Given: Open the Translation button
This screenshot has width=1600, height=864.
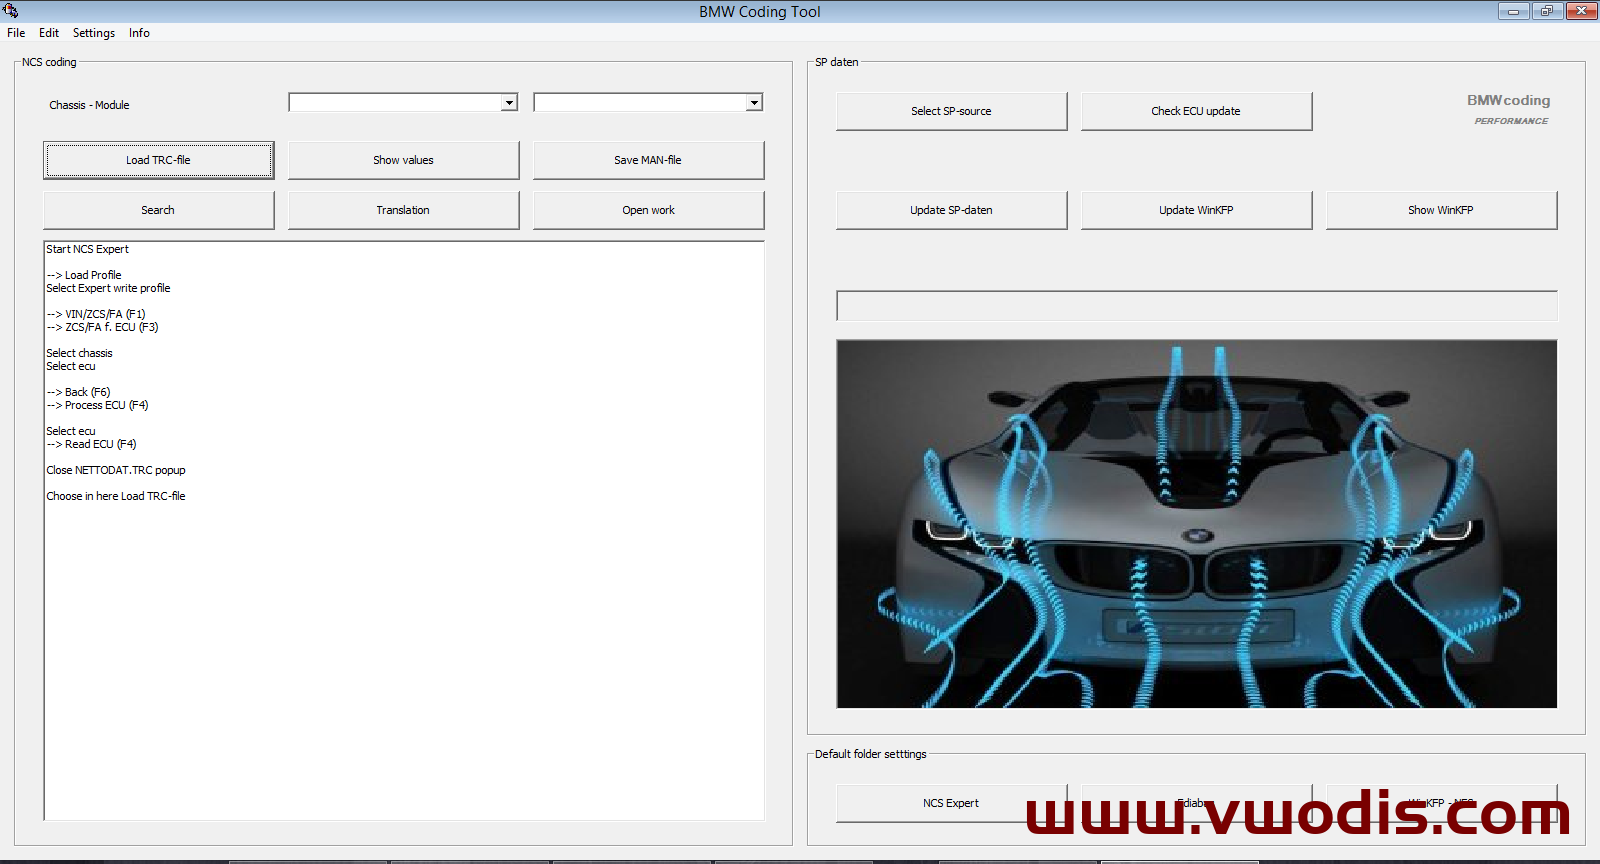Looking at the screenshot, I should 403,210.
